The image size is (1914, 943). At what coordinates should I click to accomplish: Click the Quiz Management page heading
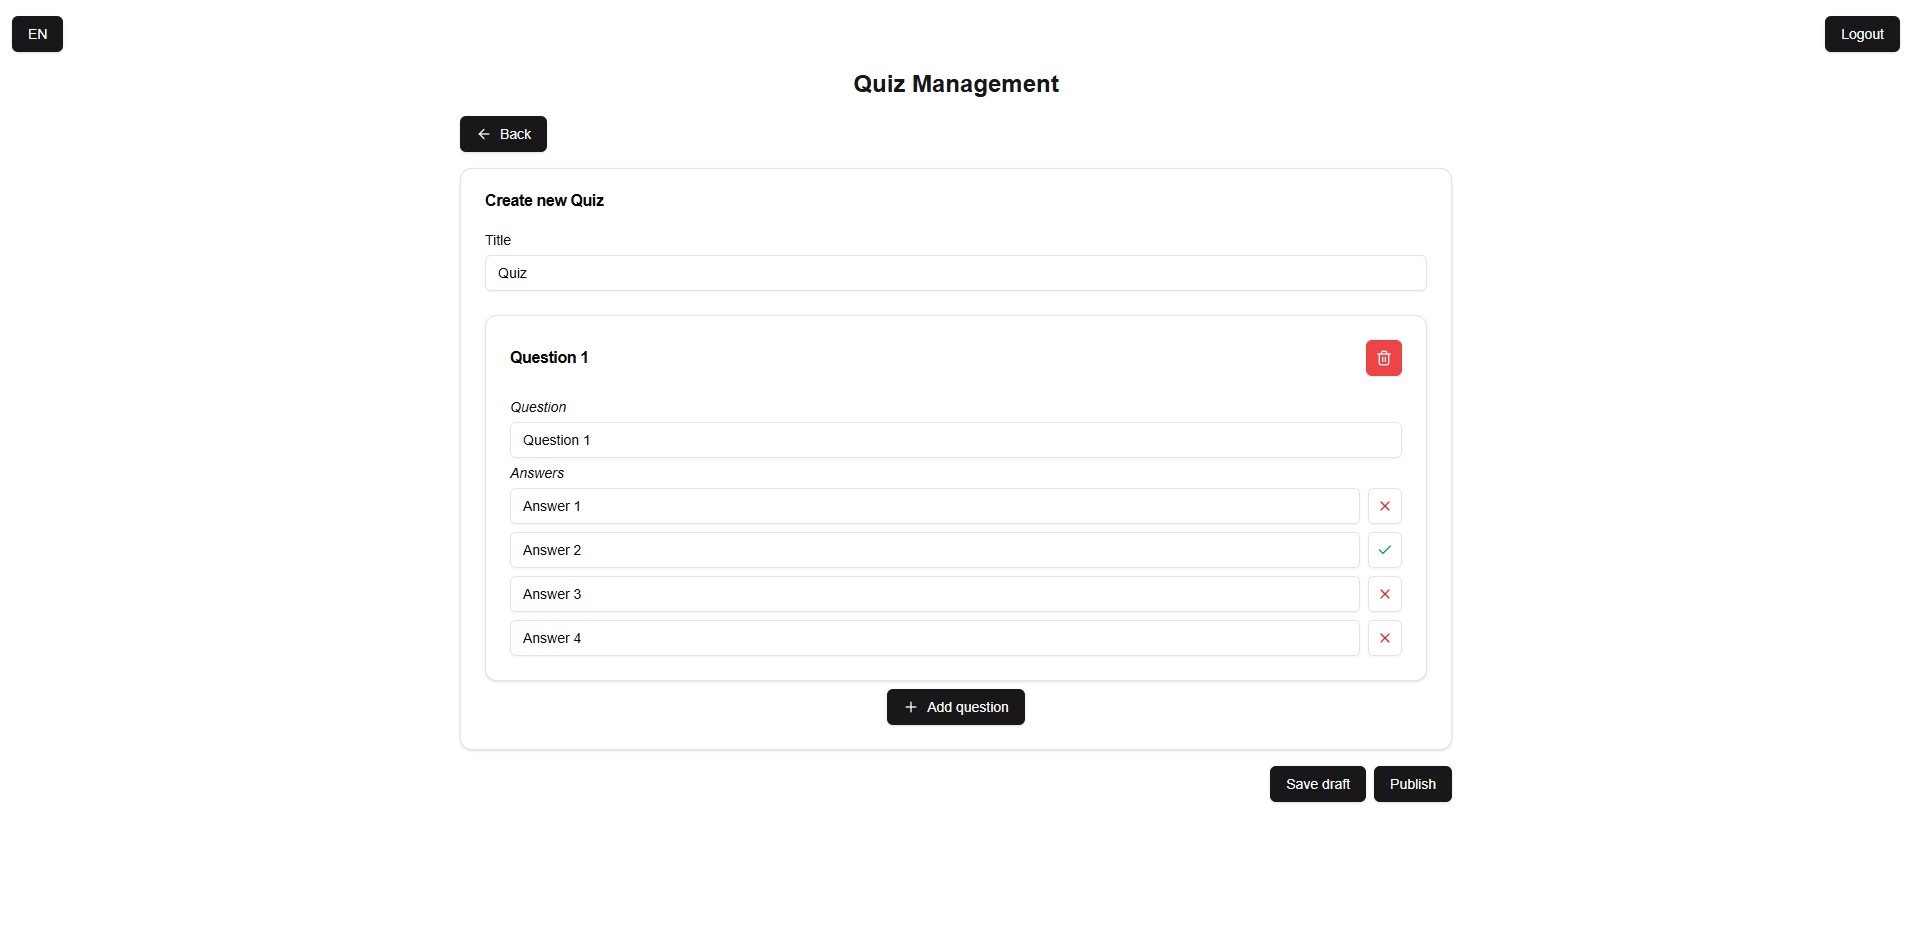click(955, 84)
